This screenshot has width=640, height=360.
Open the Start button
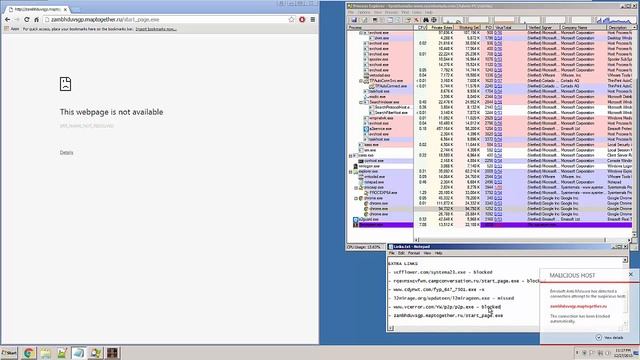click(x=9, y=353)
